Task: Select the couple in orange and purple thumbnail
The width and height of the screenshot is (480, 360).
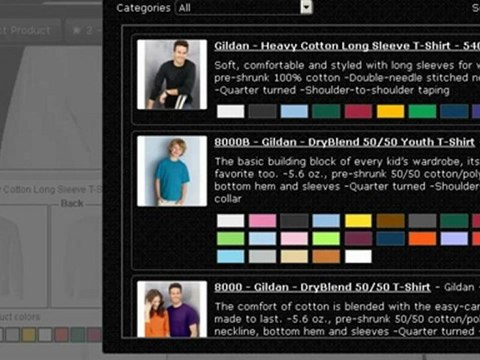Action: (172, 309)
